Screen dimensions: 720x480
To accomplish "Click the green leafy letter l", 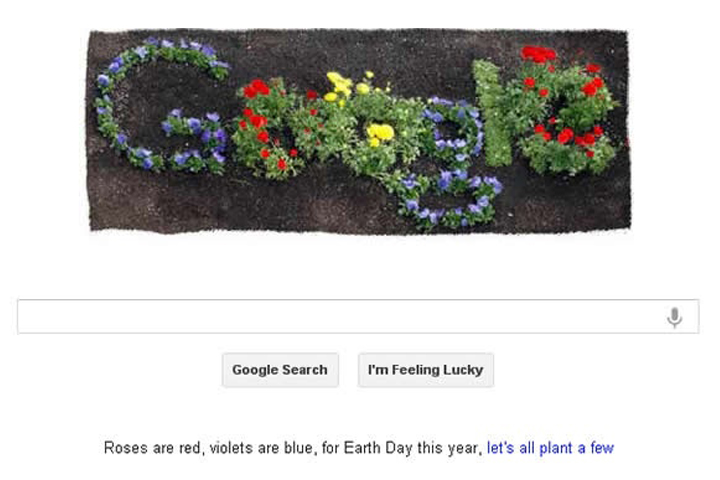I will (491, 112).
